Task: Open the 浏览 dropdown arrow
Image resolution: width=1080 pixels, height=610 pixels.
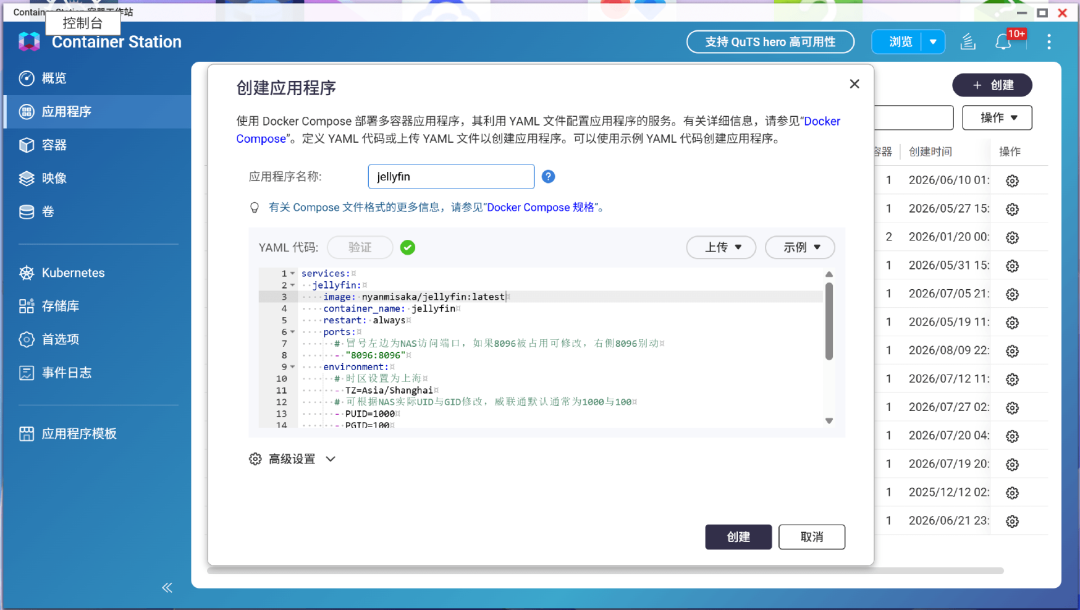Action: tap(933, 42)
